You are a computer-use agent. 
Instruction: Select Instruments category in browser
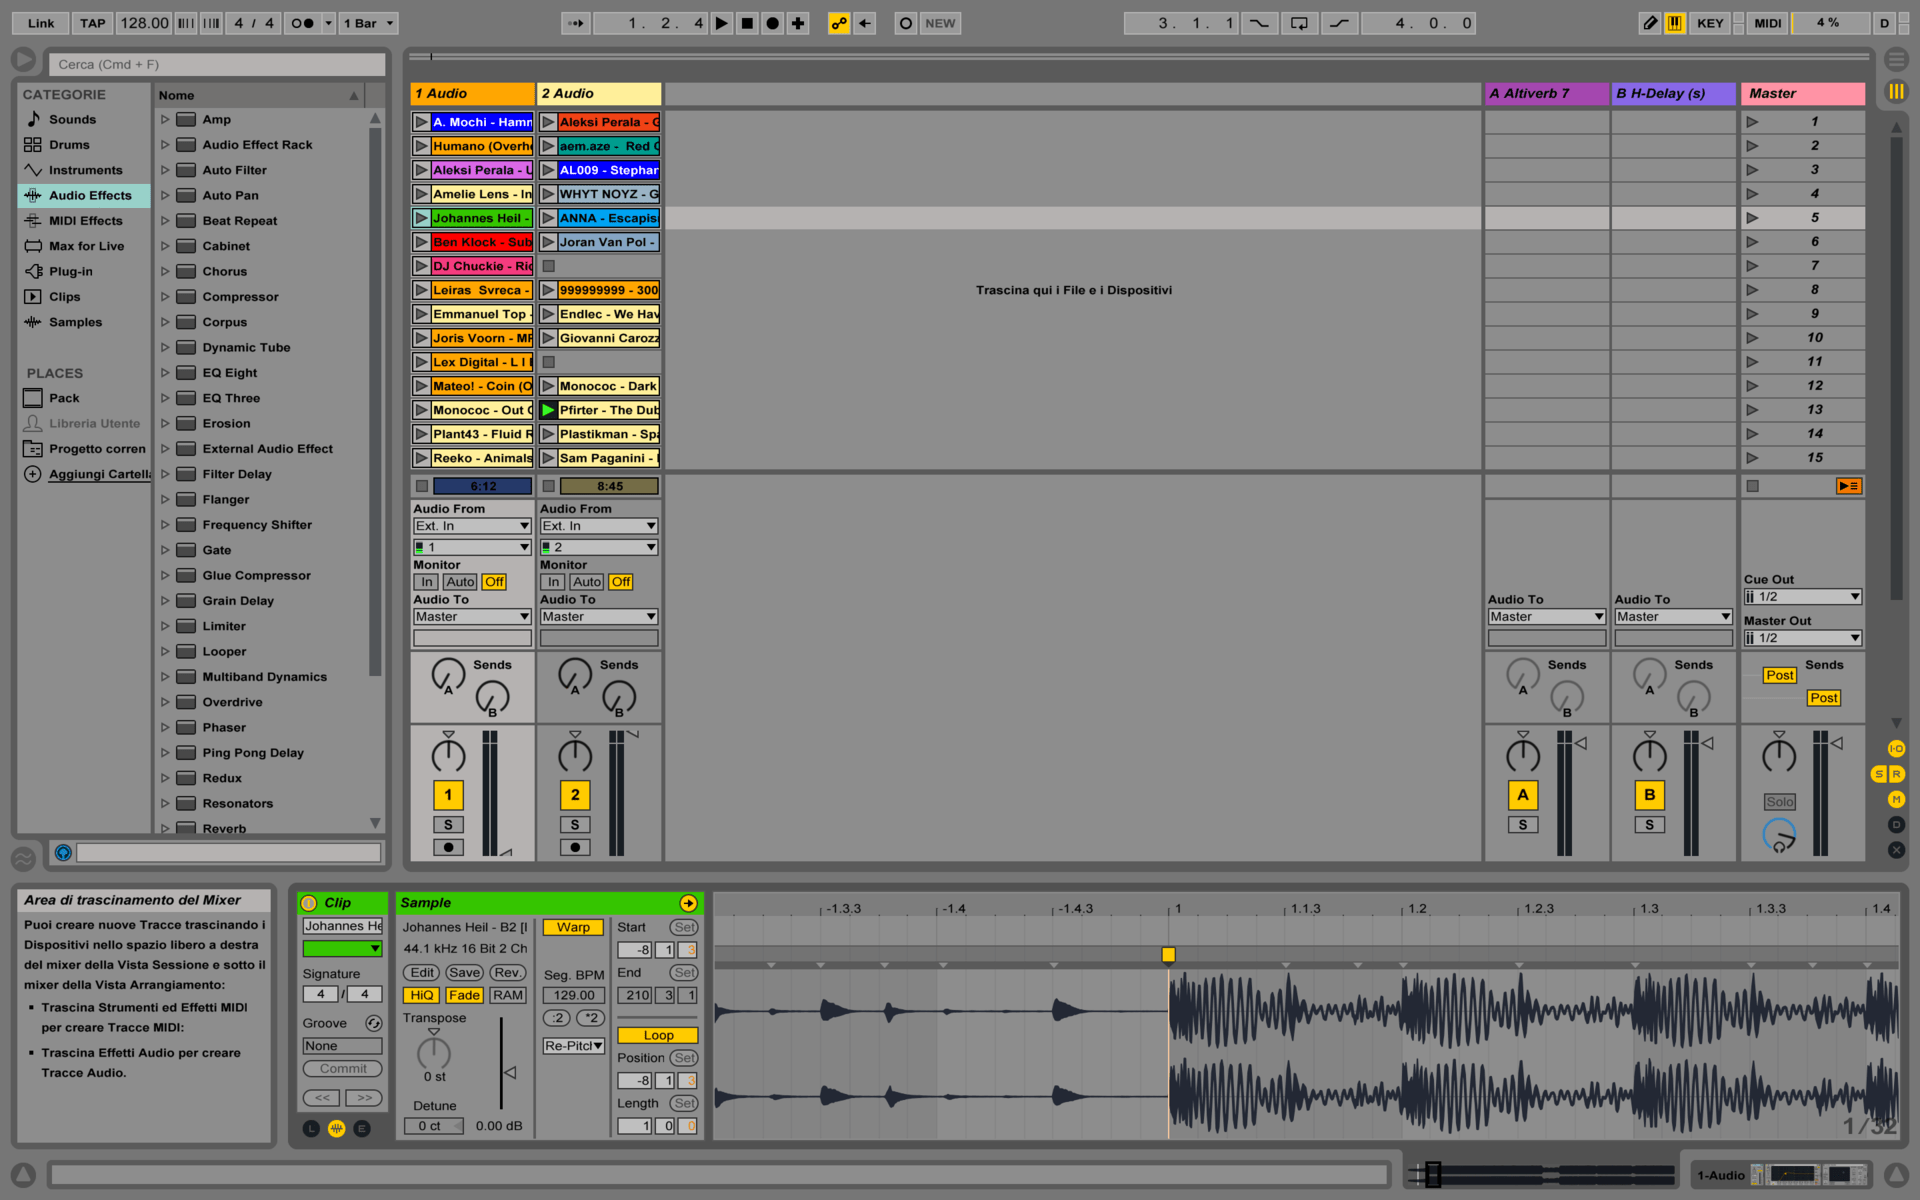point(85,170)
